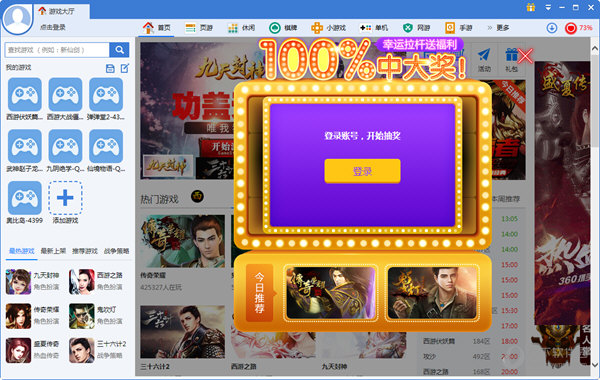Click the red 73% accelerator ball
Screen dimensions: 600x380
[x=570, y=28]
